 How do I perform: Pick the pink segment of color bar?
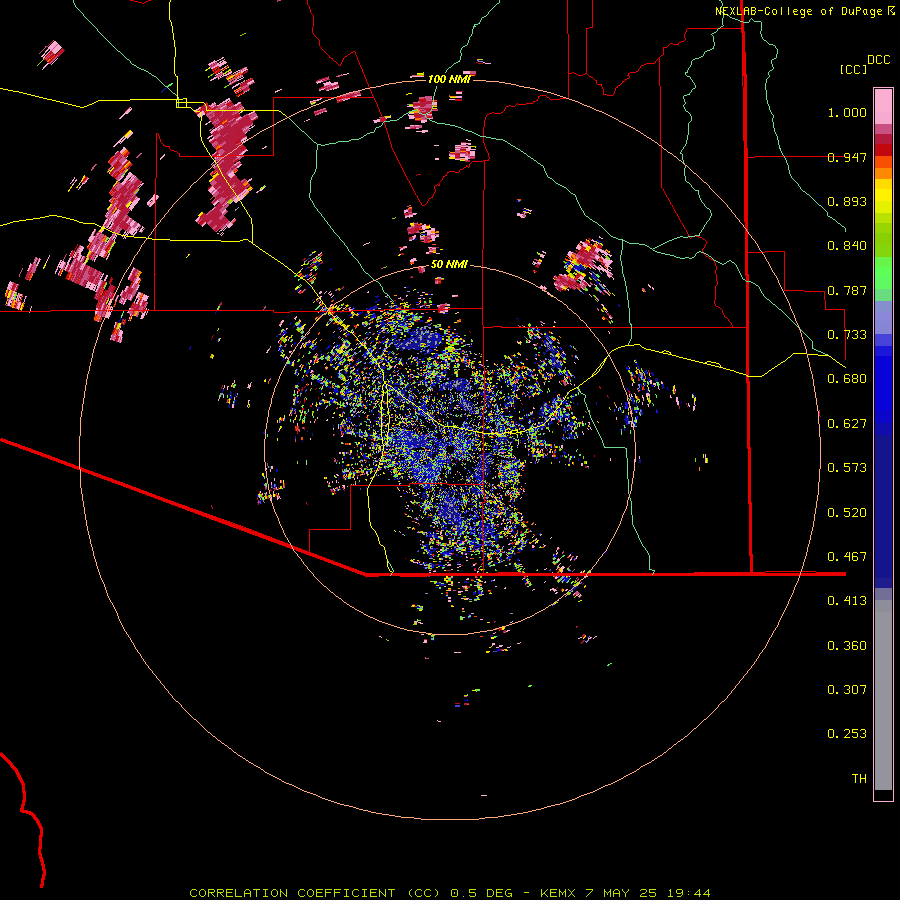883,106
